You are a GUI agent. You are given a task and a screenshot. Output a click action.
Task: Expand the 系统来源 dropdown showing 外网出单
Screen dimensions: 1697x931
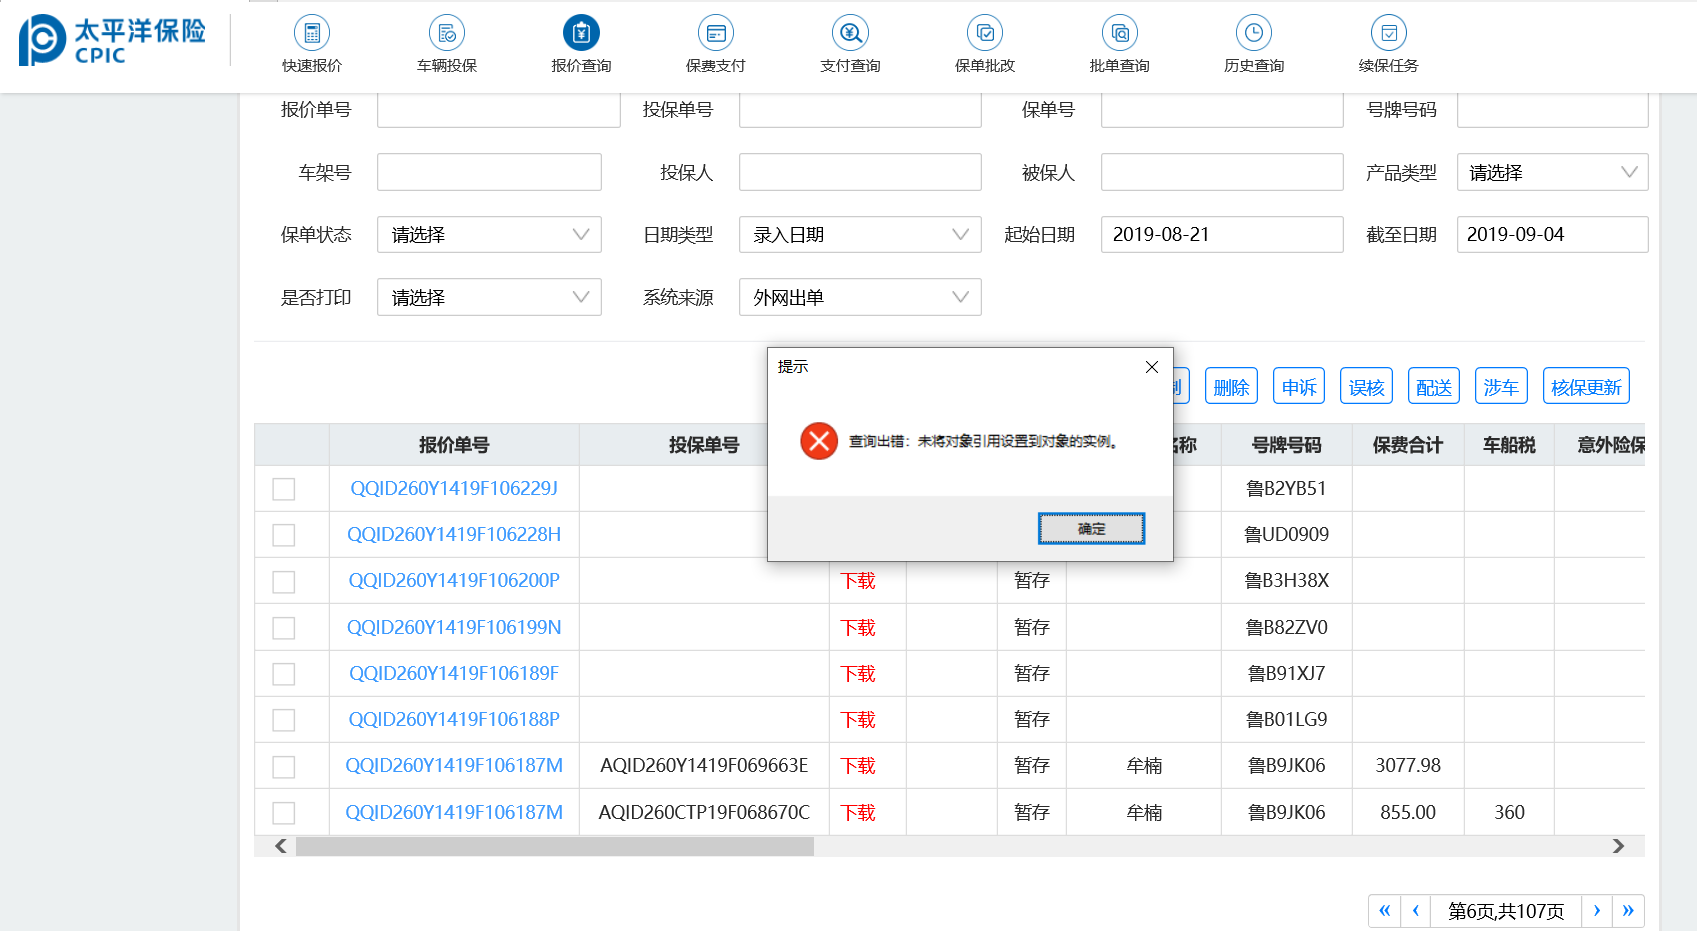point(860,298)
